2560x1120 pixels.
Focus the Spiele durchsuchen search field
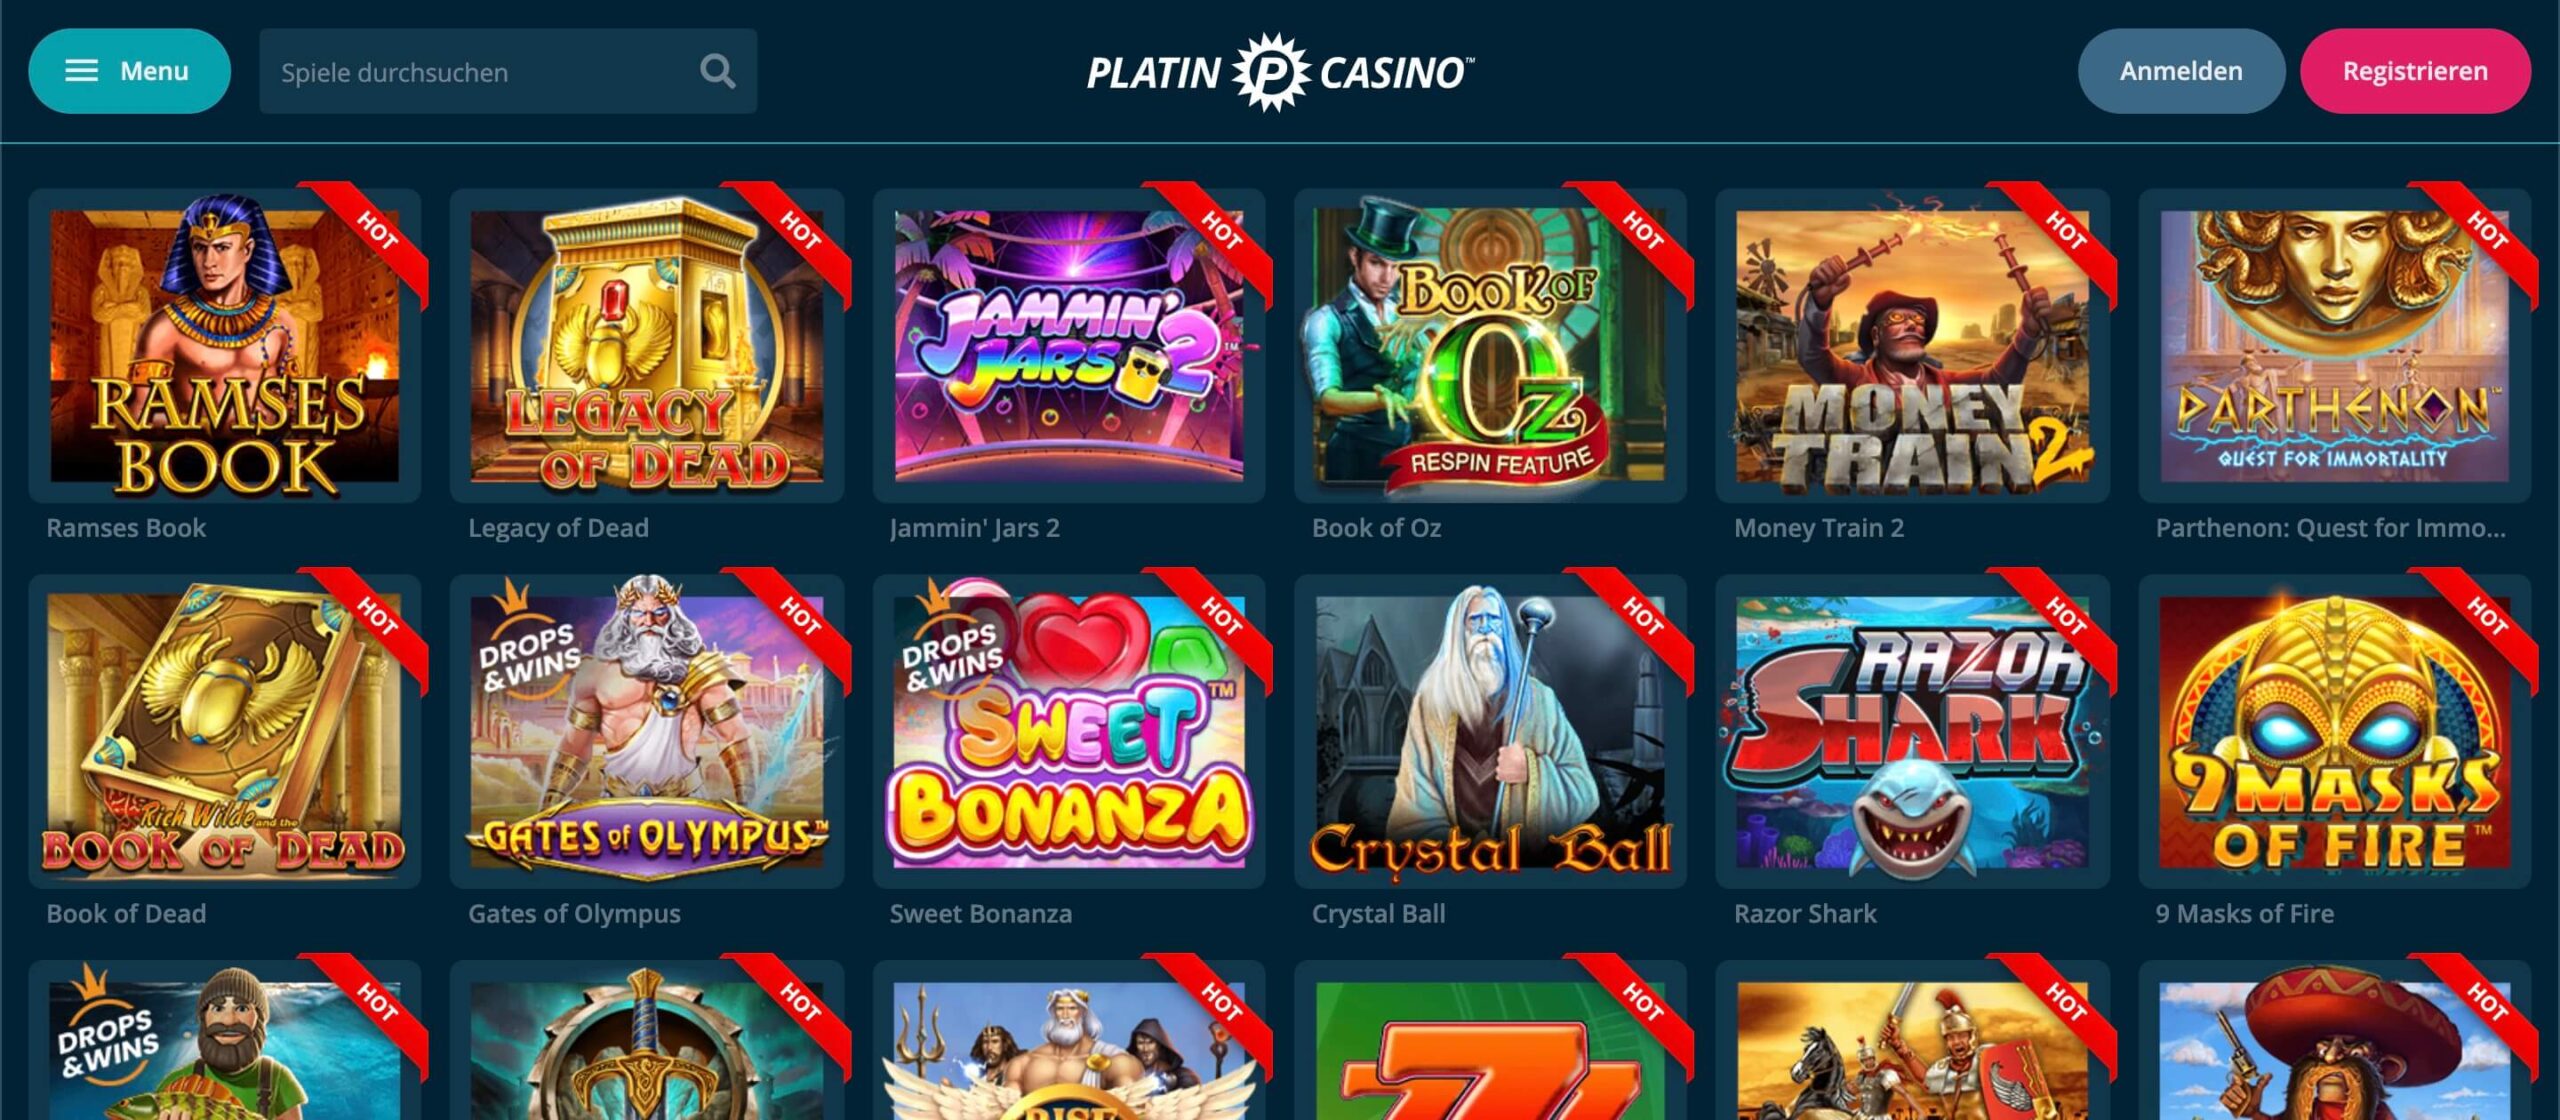coord(508,71)
